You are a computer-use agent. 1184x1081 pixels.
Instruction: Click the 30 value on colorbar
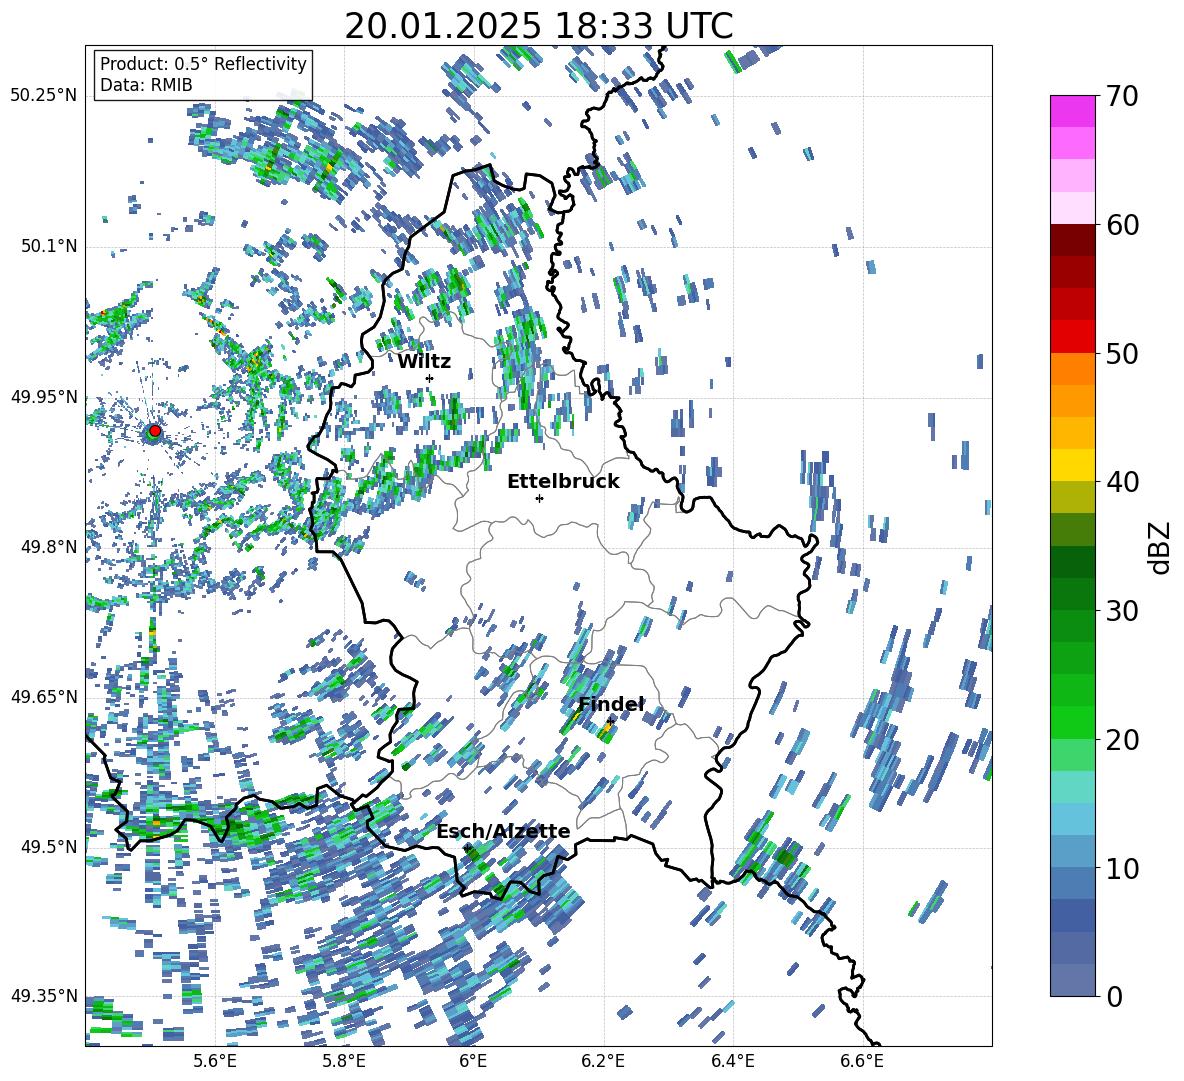tap(1122, 610)
